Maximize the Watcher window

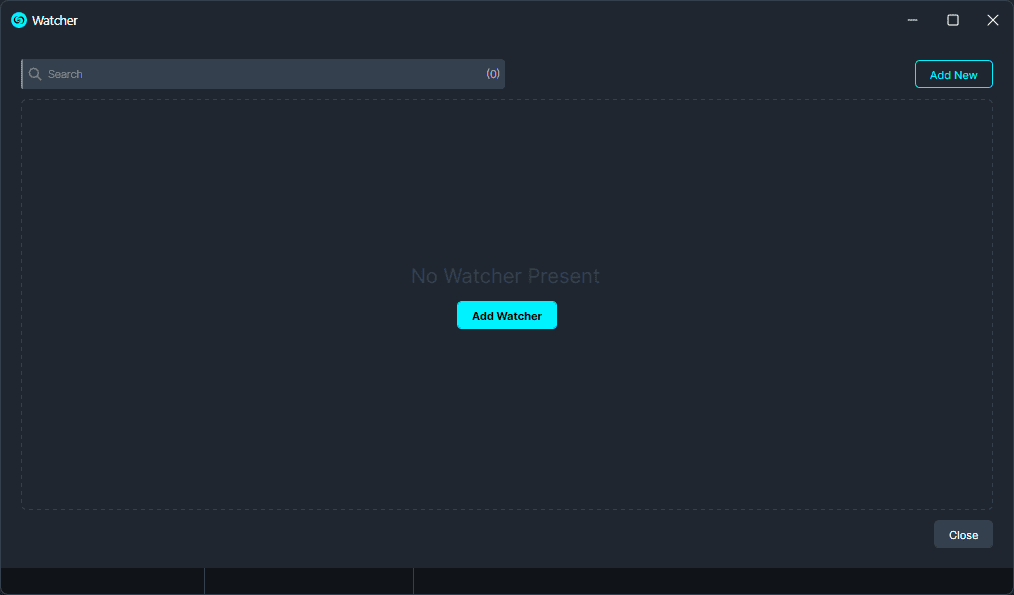click(x=953, y=20)
